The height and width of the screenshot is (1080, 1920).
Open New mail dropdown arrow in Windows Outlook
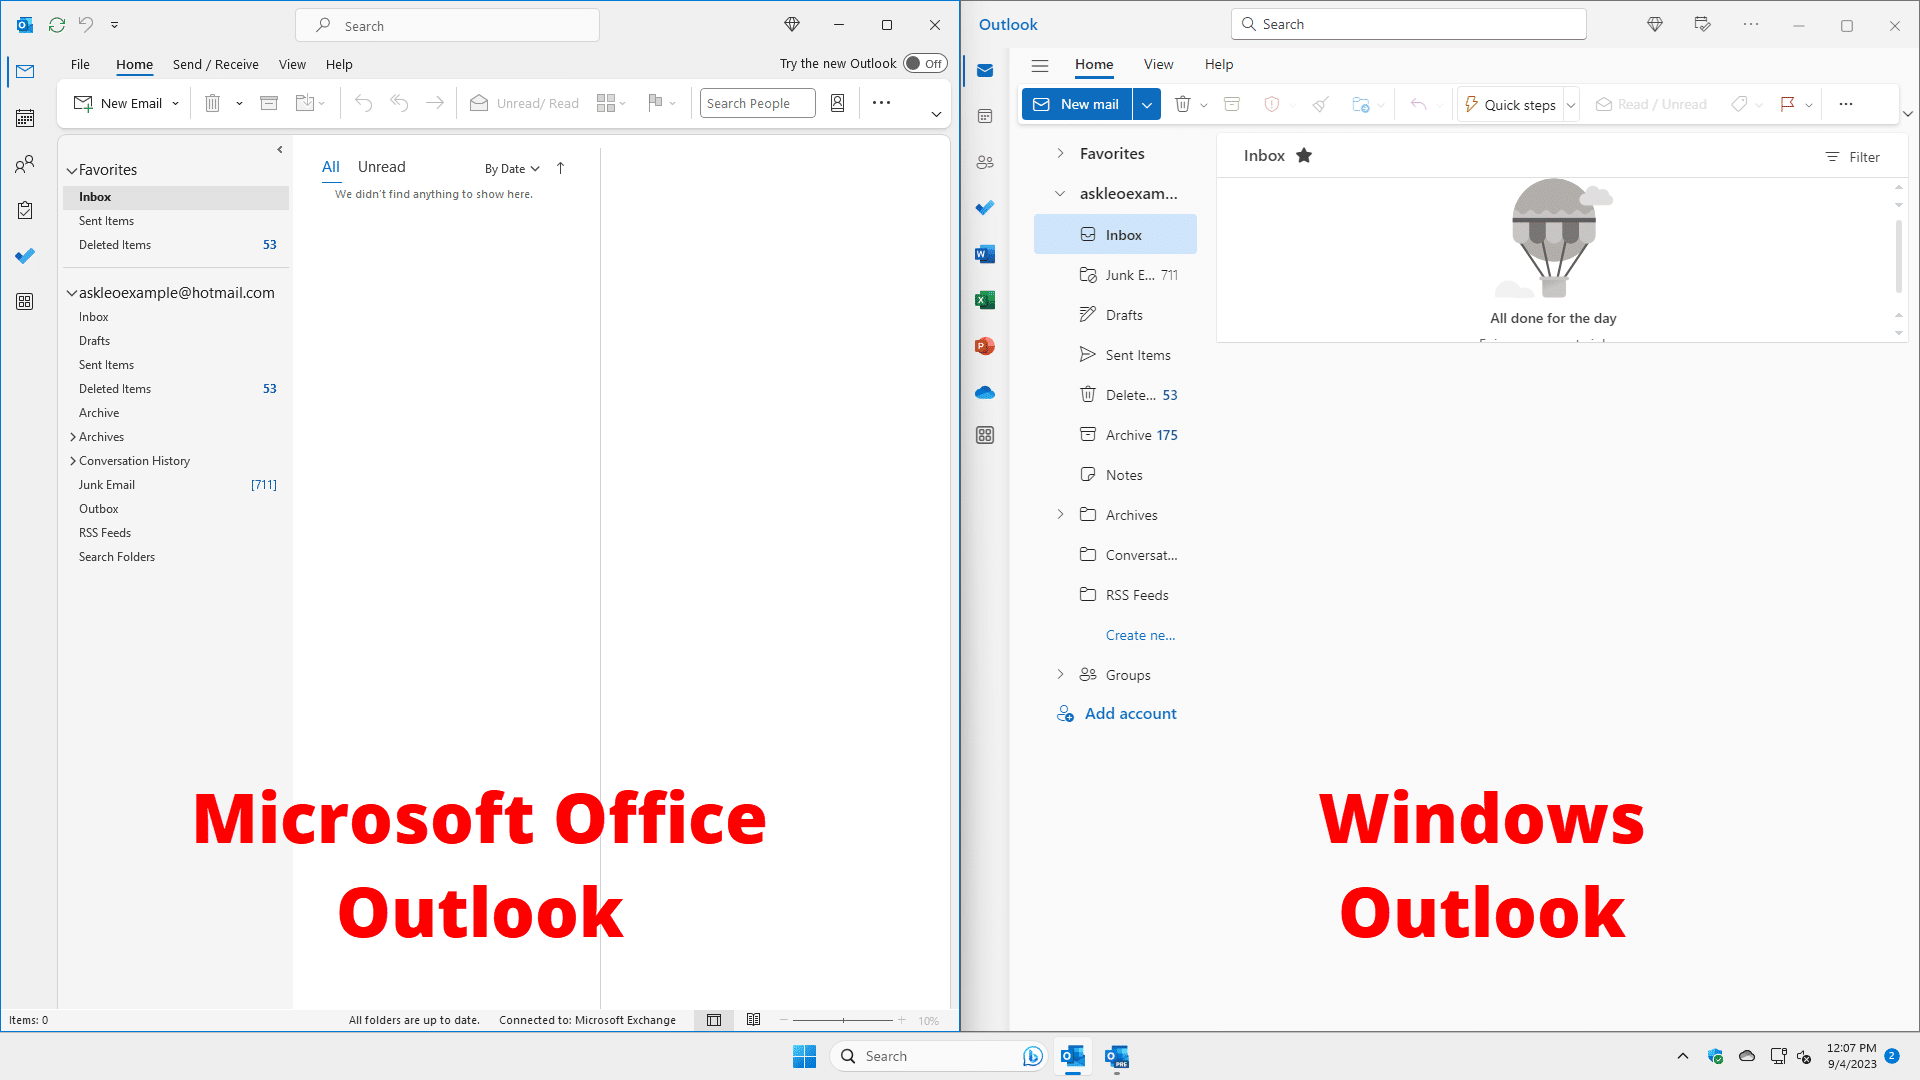[x=1147, y=104]
